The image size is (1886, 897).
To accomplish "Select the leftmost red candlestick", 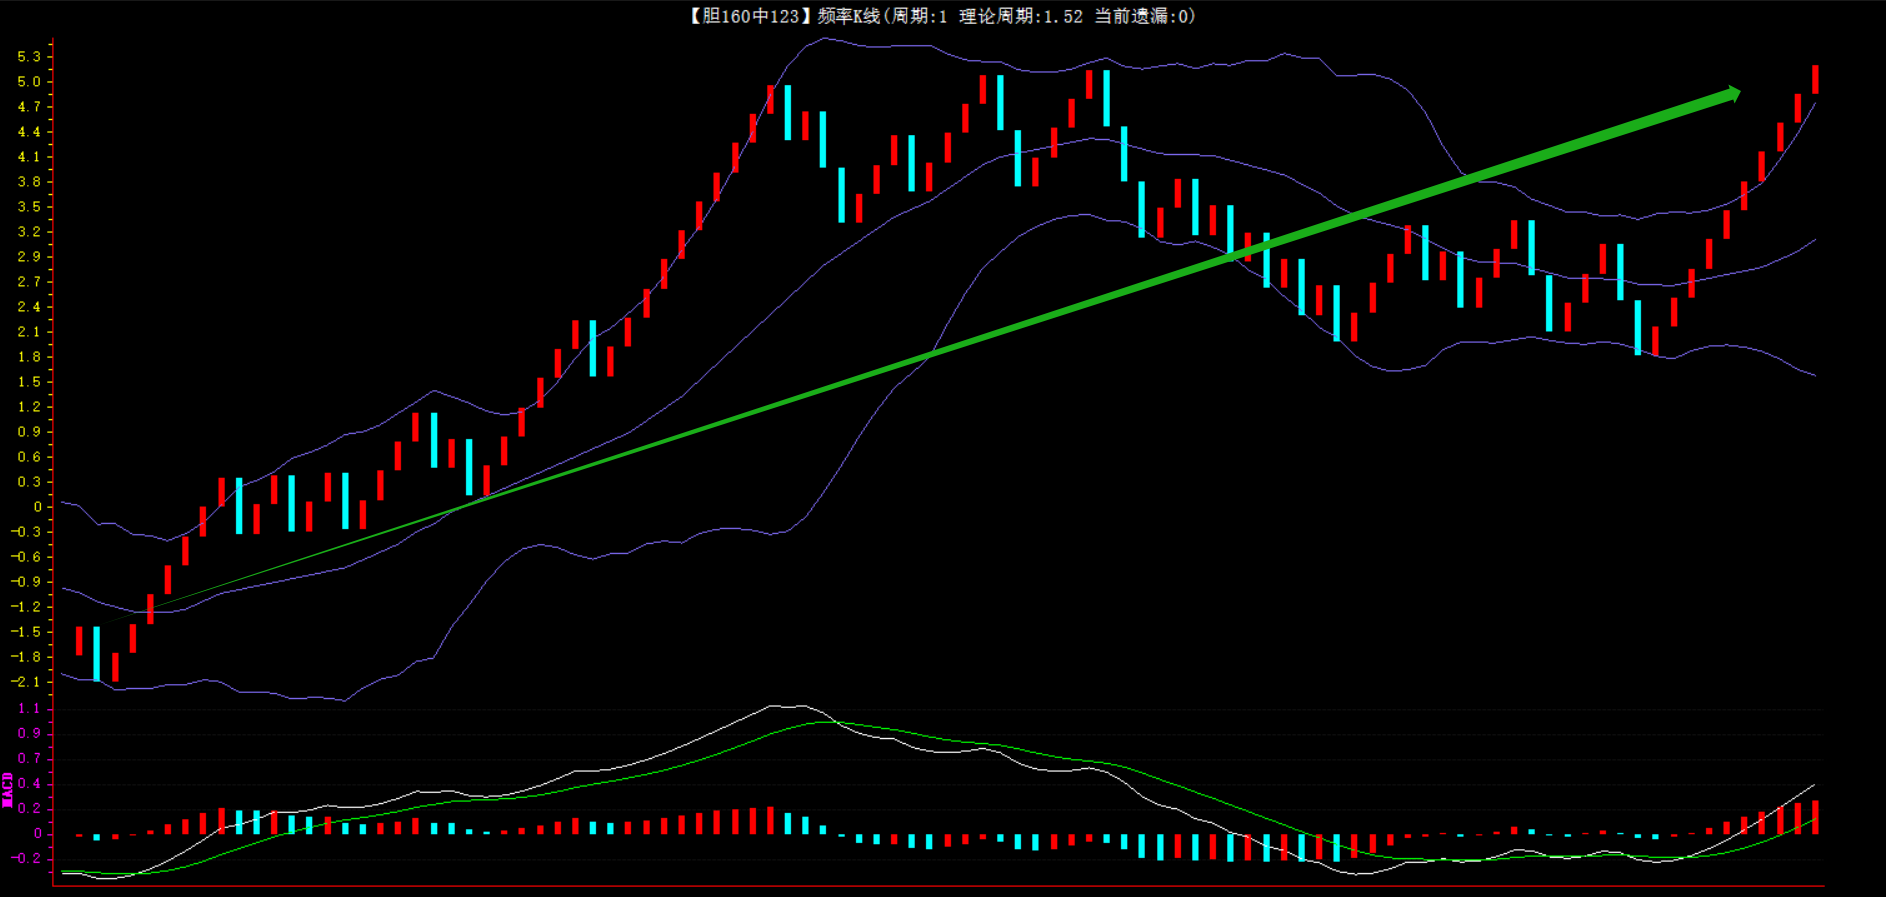I will tap(79, 640).
